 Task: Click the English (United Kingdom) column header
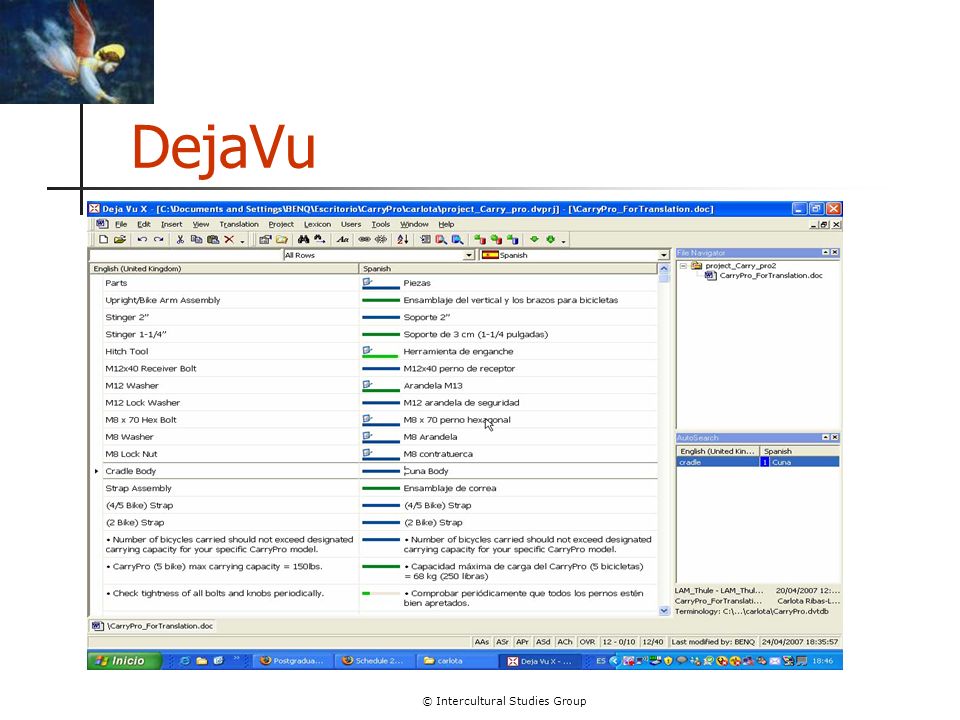(x=223, y=268)
